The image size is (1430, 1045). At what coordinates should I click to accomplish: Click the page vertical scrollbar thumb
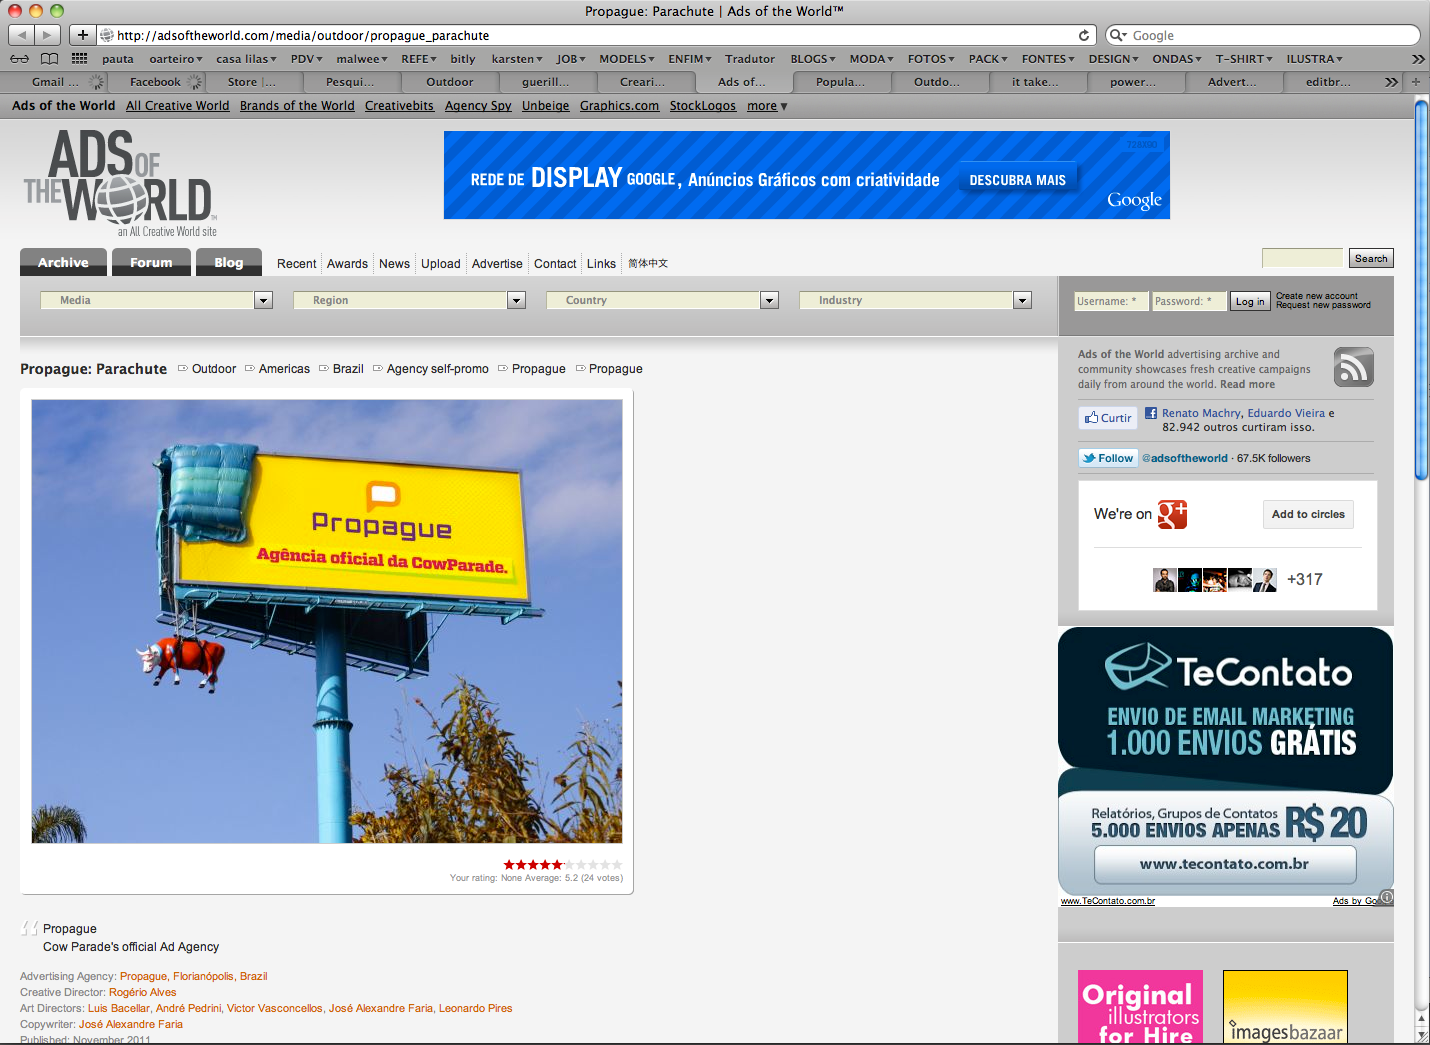click(x=1422, y=290)
